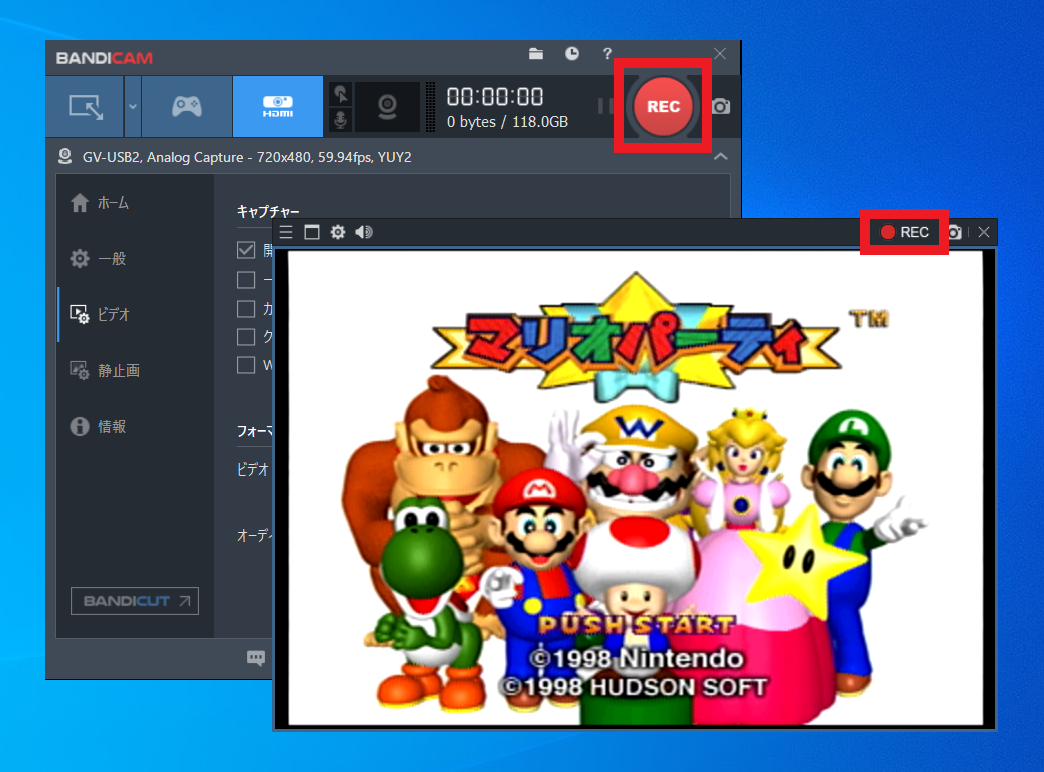Image resolution: width=1044 pixels, height=772 pixels.
Task: Take a snapshot with preview window camera icon
Action: click(955, 232)
